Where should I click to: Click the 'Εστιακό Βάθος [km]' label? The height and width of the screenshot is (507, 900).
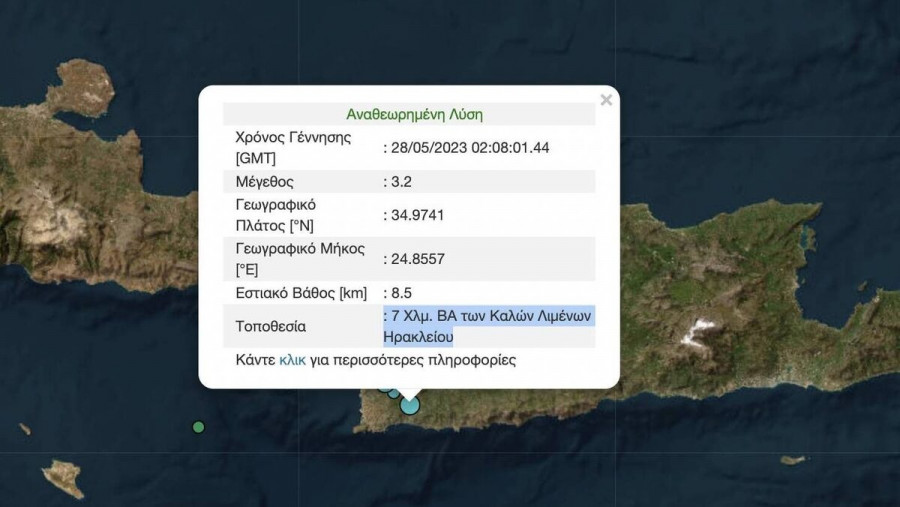click(x=301, y=293)
